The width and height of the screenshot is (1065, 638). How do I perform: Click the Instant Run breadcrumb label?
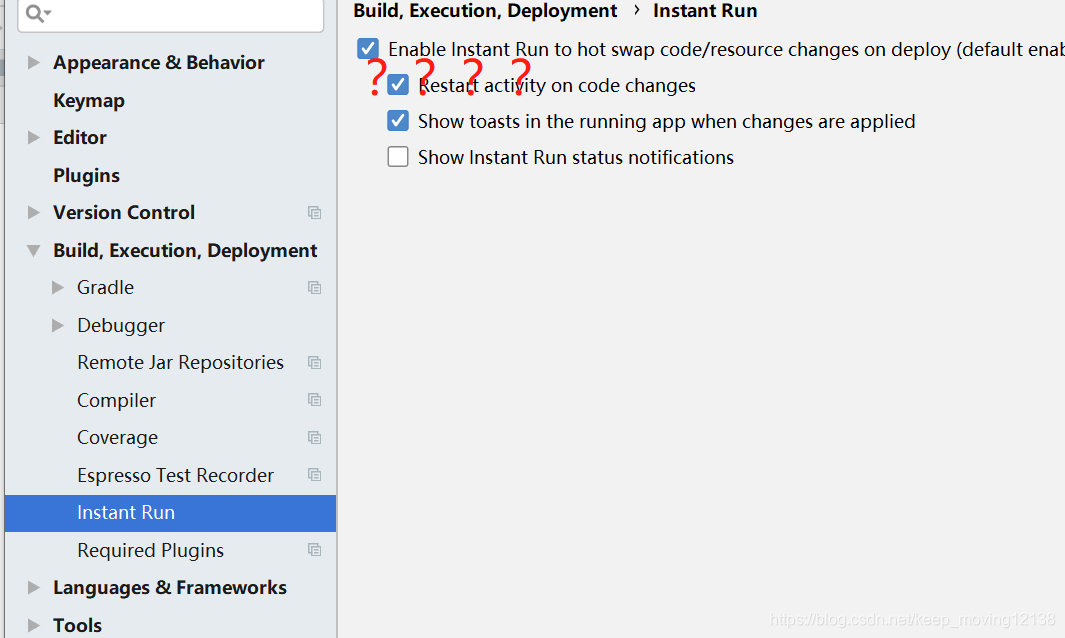pyautogui.click(x=705, y=11)
